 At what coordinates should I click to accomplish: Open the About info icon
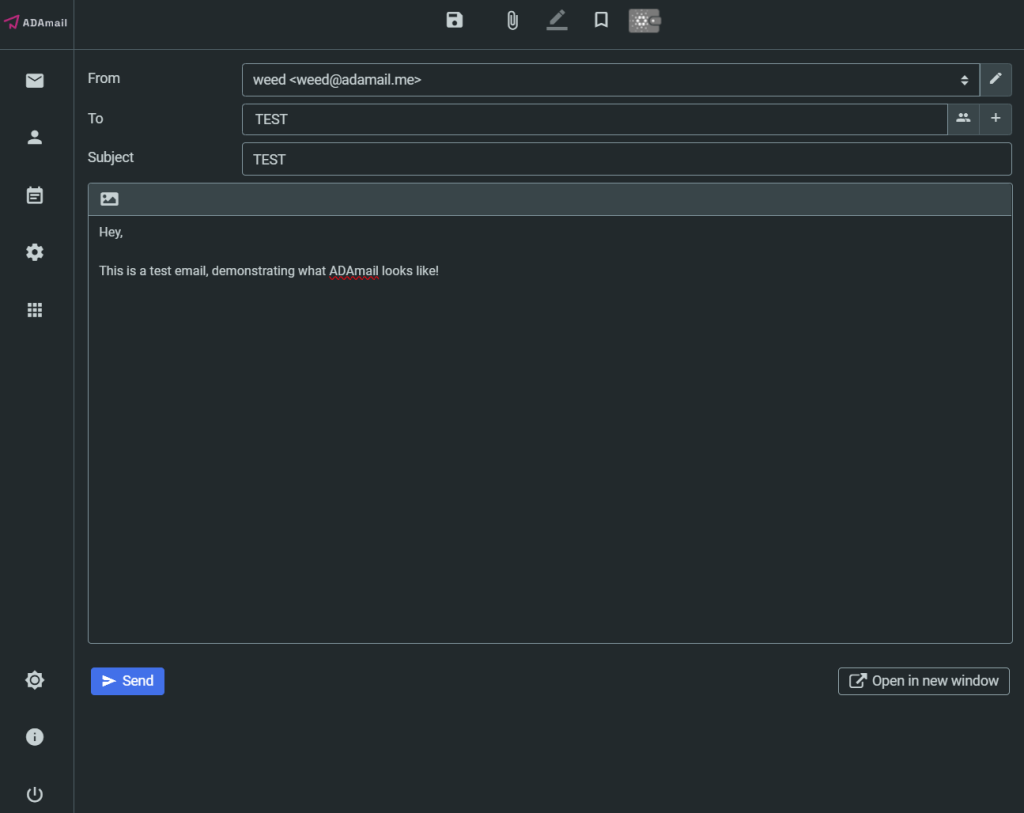pyautogui.click(x=35, y=737)
